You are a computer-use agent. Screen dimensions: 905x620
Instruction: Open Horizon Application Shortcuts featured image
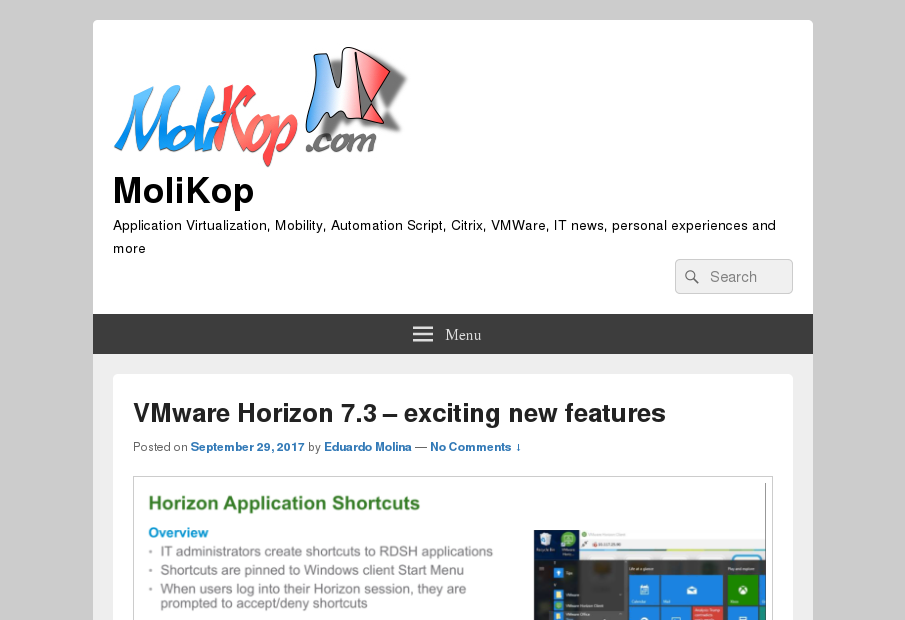(x=452, y=548)
